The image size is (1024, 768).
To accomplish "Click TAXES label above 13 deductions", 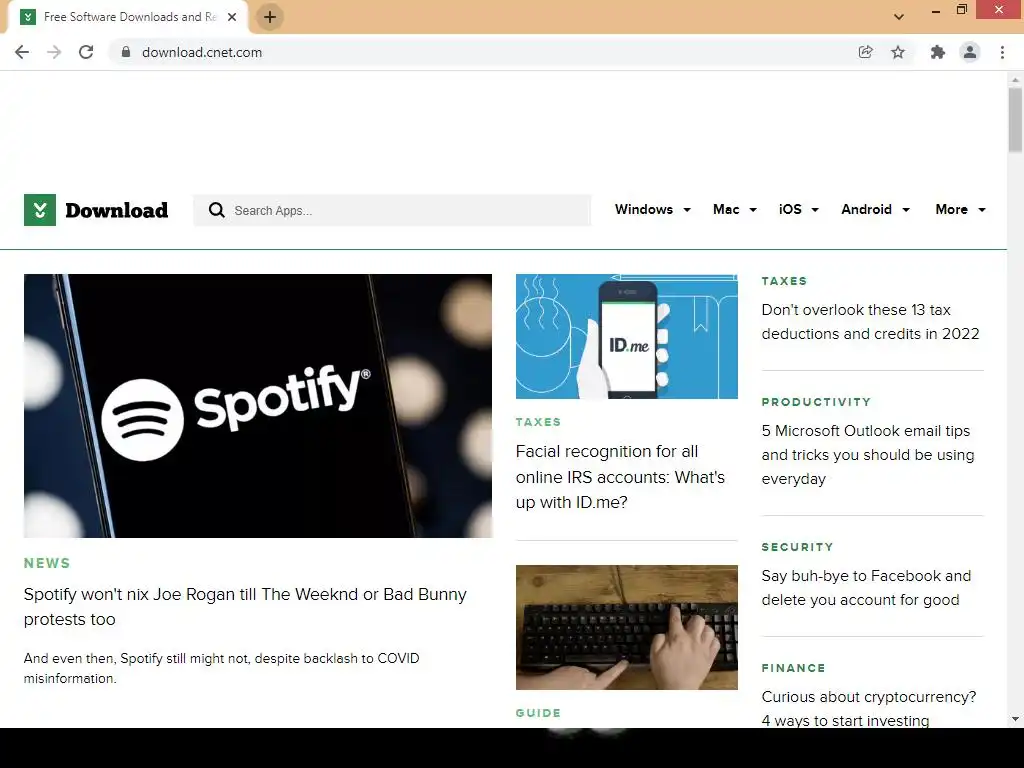I will [784, 281].
